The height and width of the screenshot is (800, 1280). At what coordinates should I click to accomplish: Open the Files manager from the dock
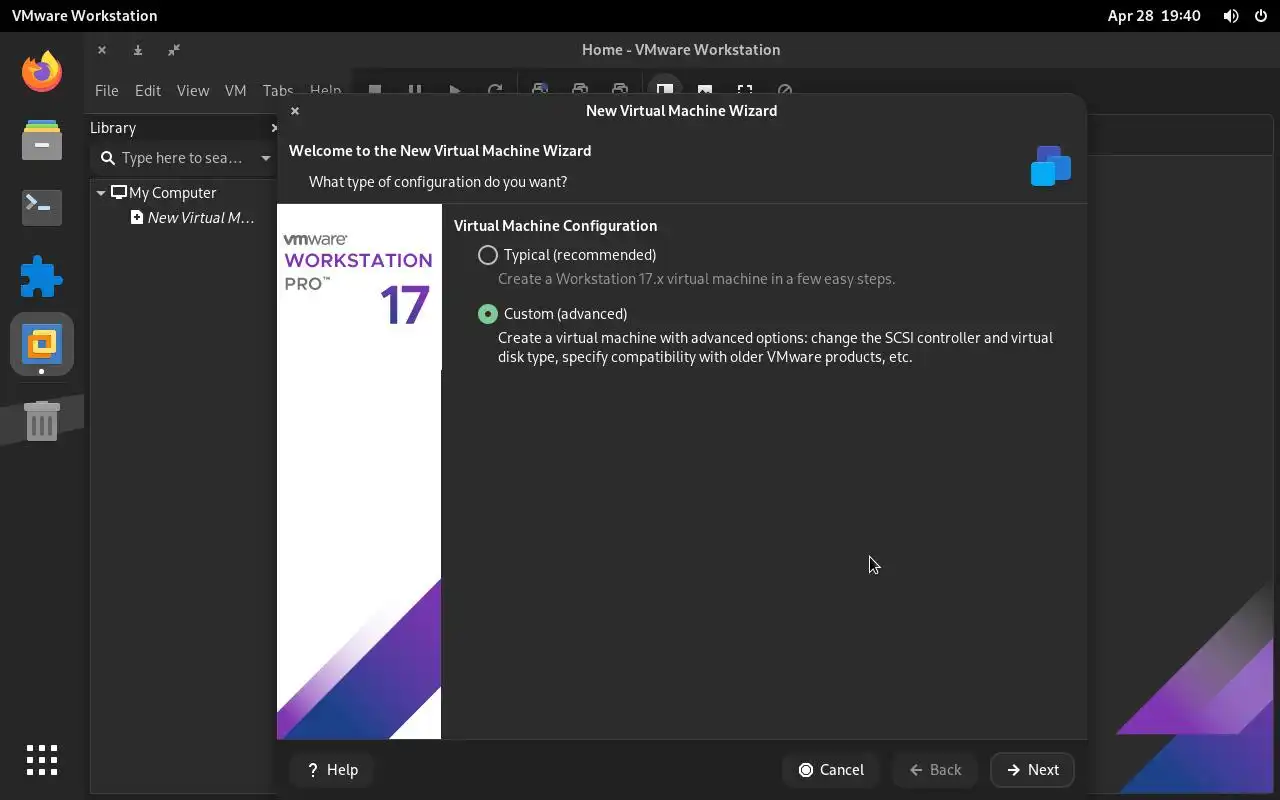pyautogui.click(x=42, y=139)
